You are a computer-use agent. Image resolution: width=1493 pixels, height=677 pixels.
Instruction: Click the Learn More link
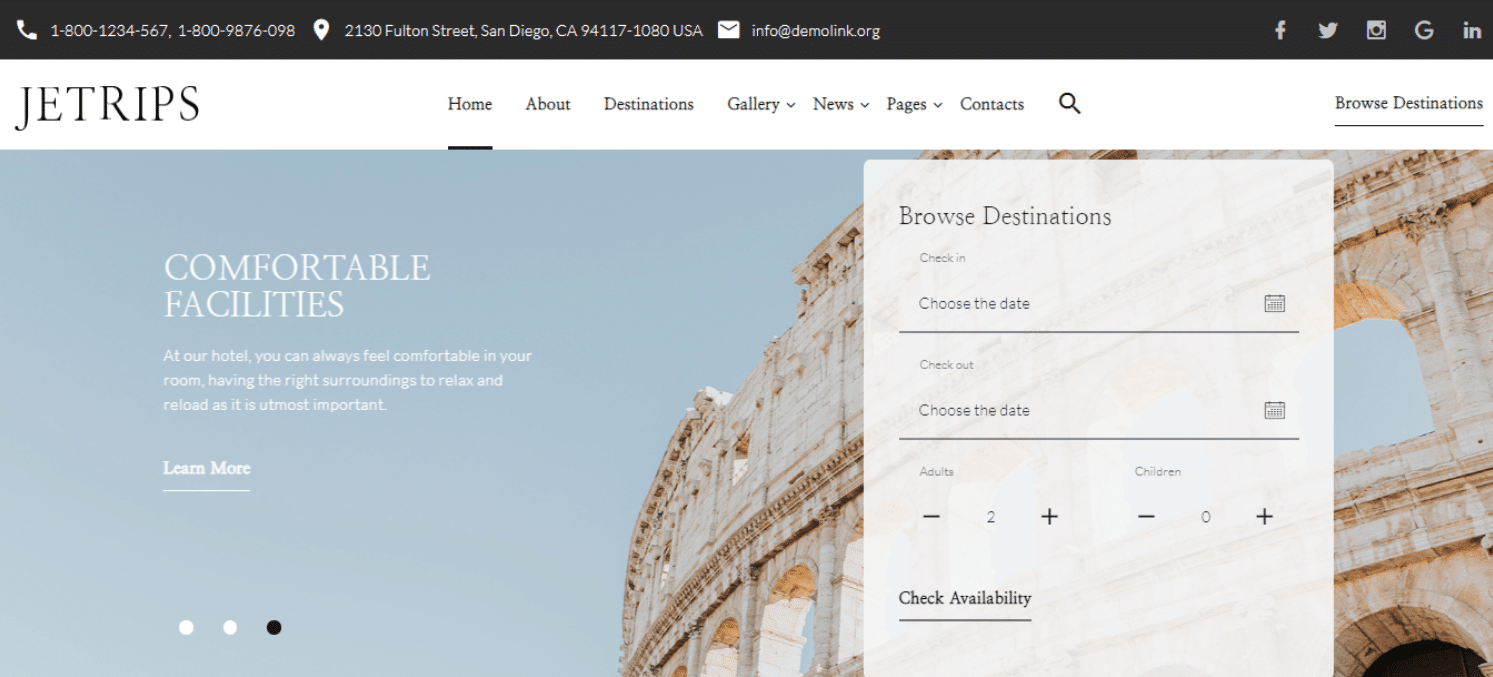206,468
